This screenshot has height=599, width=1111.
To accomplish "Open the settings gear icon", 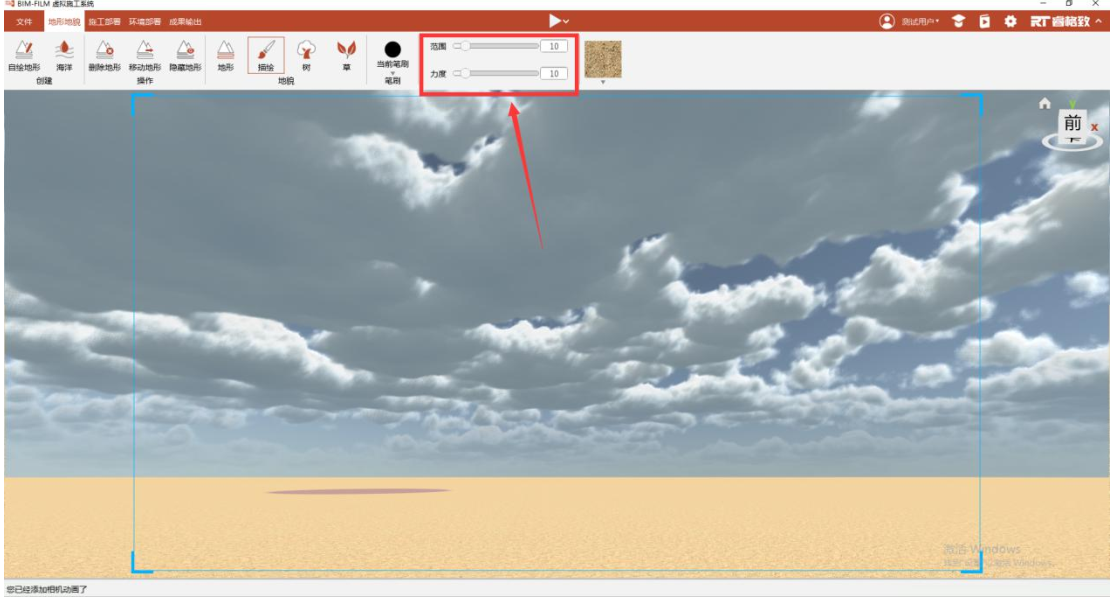I will coord(1010,21).
